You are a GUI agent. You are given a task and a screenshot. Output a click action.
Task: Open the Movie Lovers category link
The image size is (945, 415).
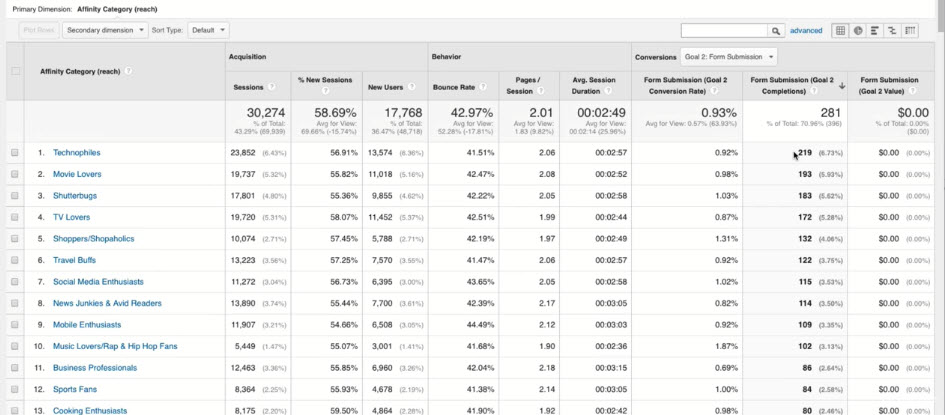click(77, 174)
